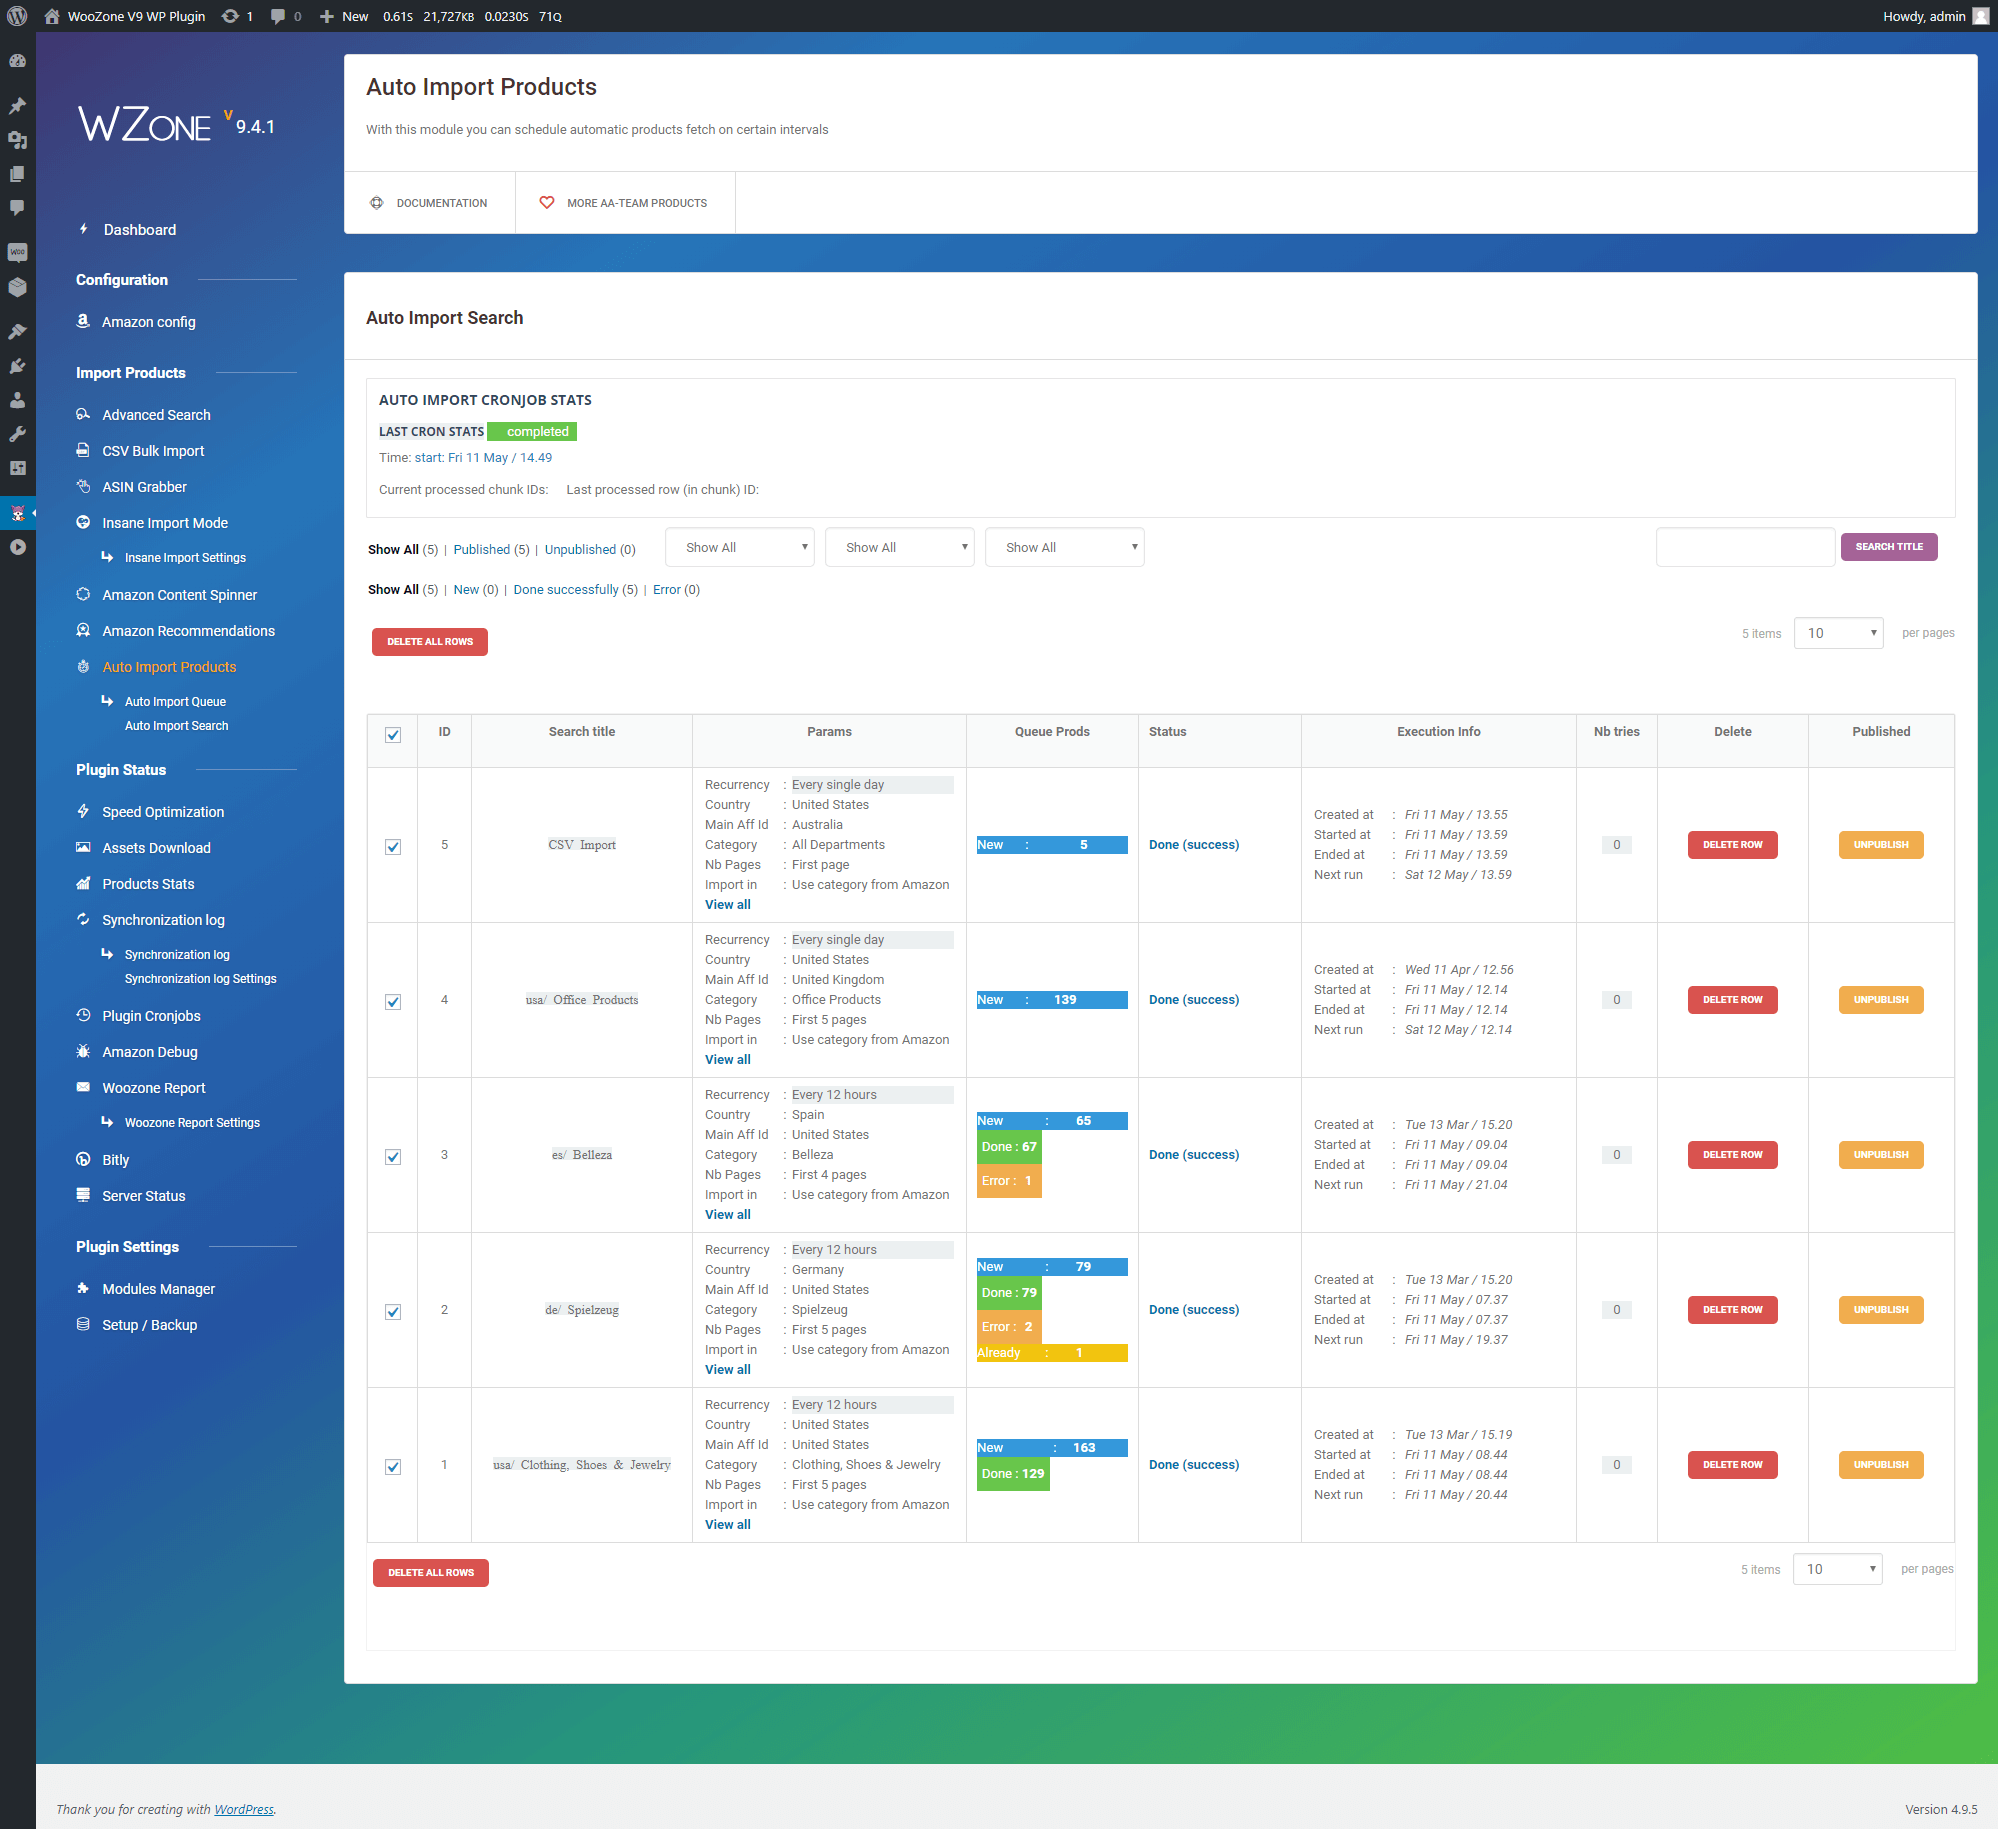The height and width of the screenshot is (1829, 1998).
Task: Open the first Show All filter dropdown
Action: [x=740, y=547]
